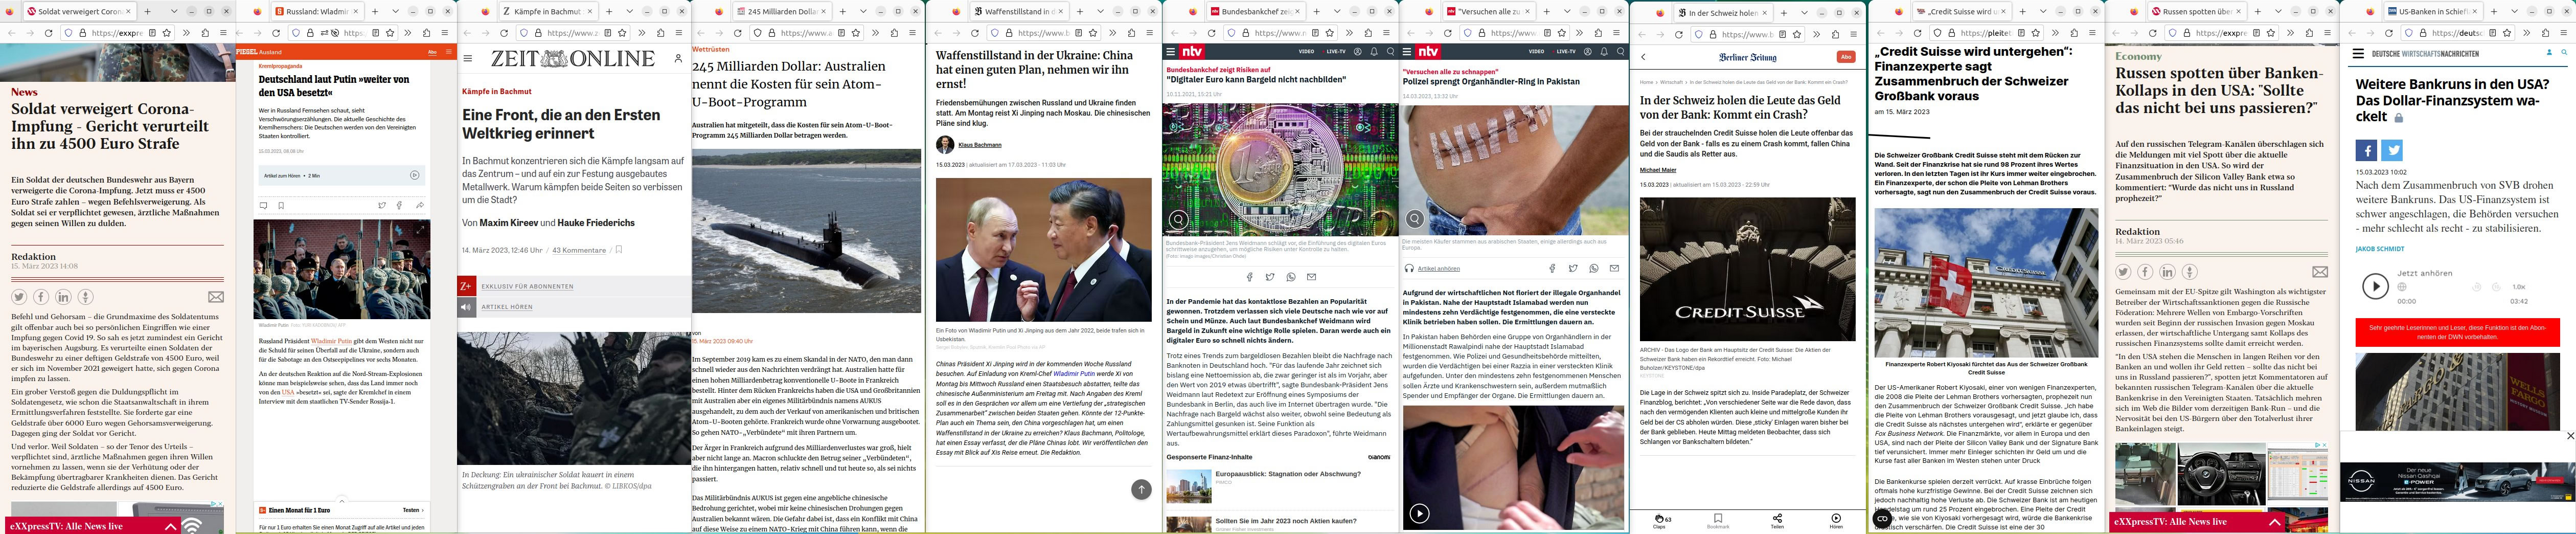Click red Abo button on Berliner Zeitung
This screenshot has height=534, width=2576.
[x=1845, y=57]
